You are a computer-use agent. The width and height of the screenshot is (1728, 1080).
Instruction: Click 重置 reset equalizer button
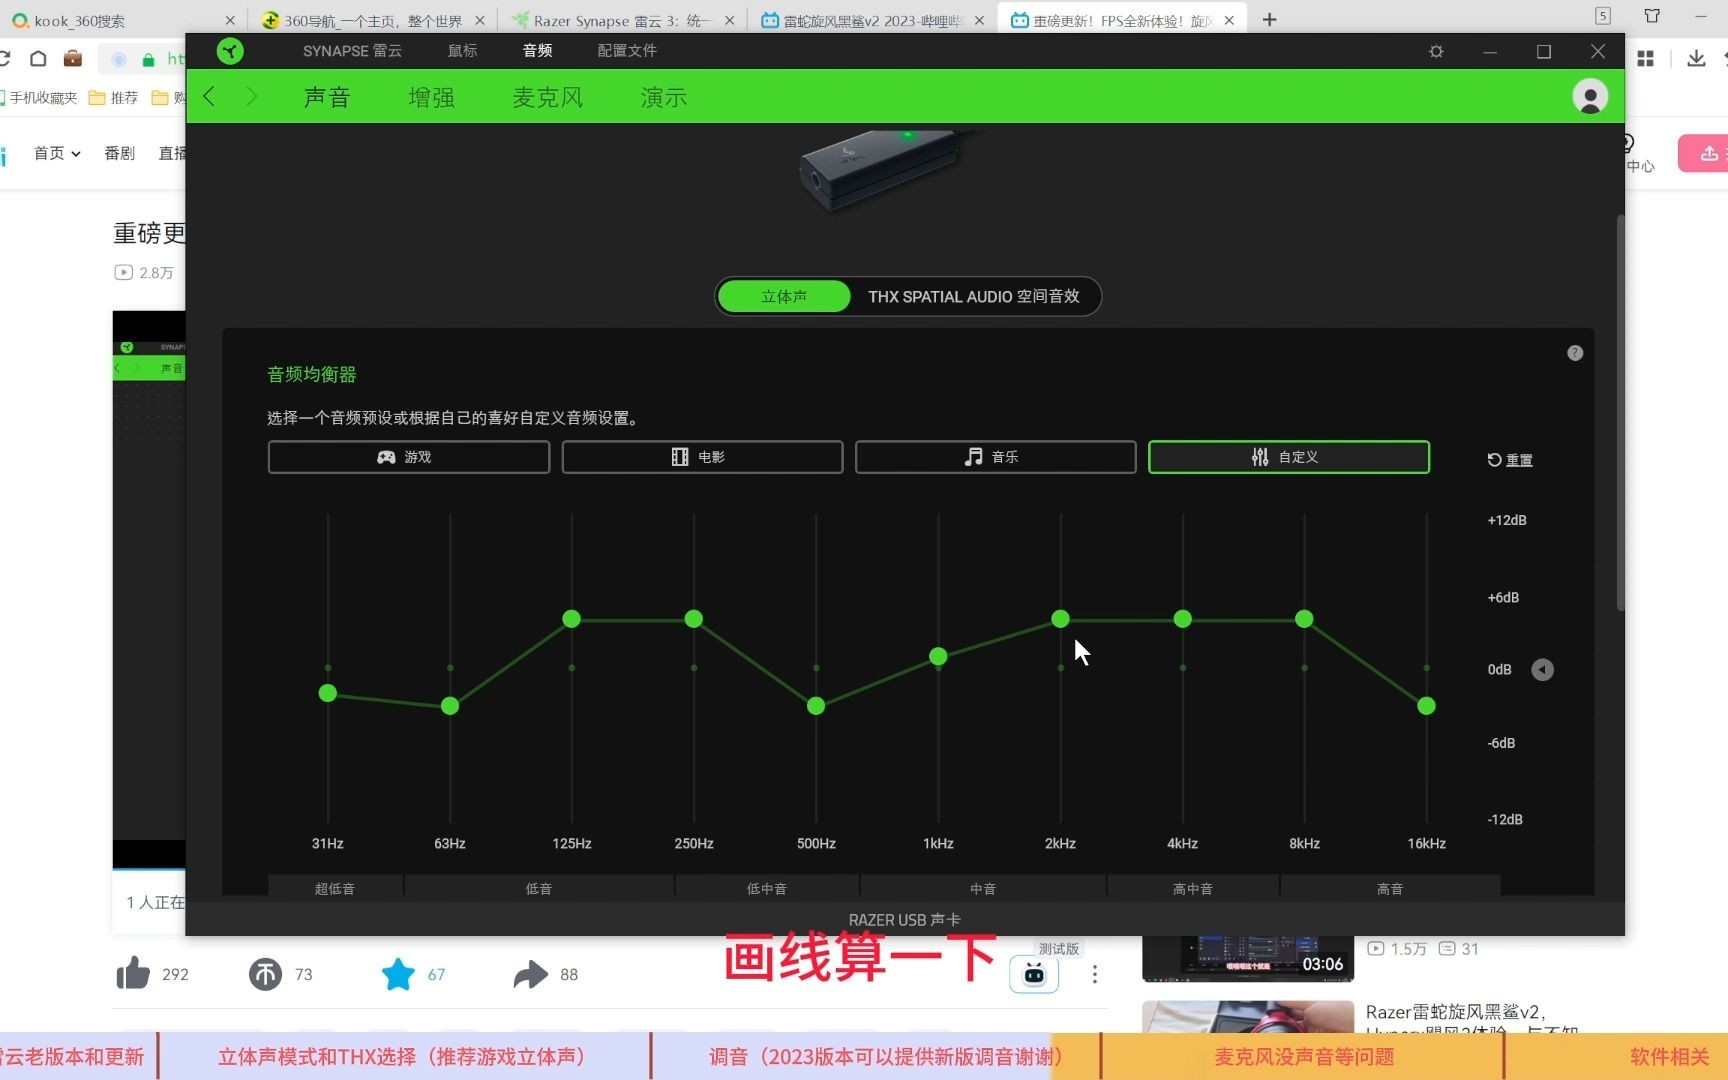tap(1510, 460)
